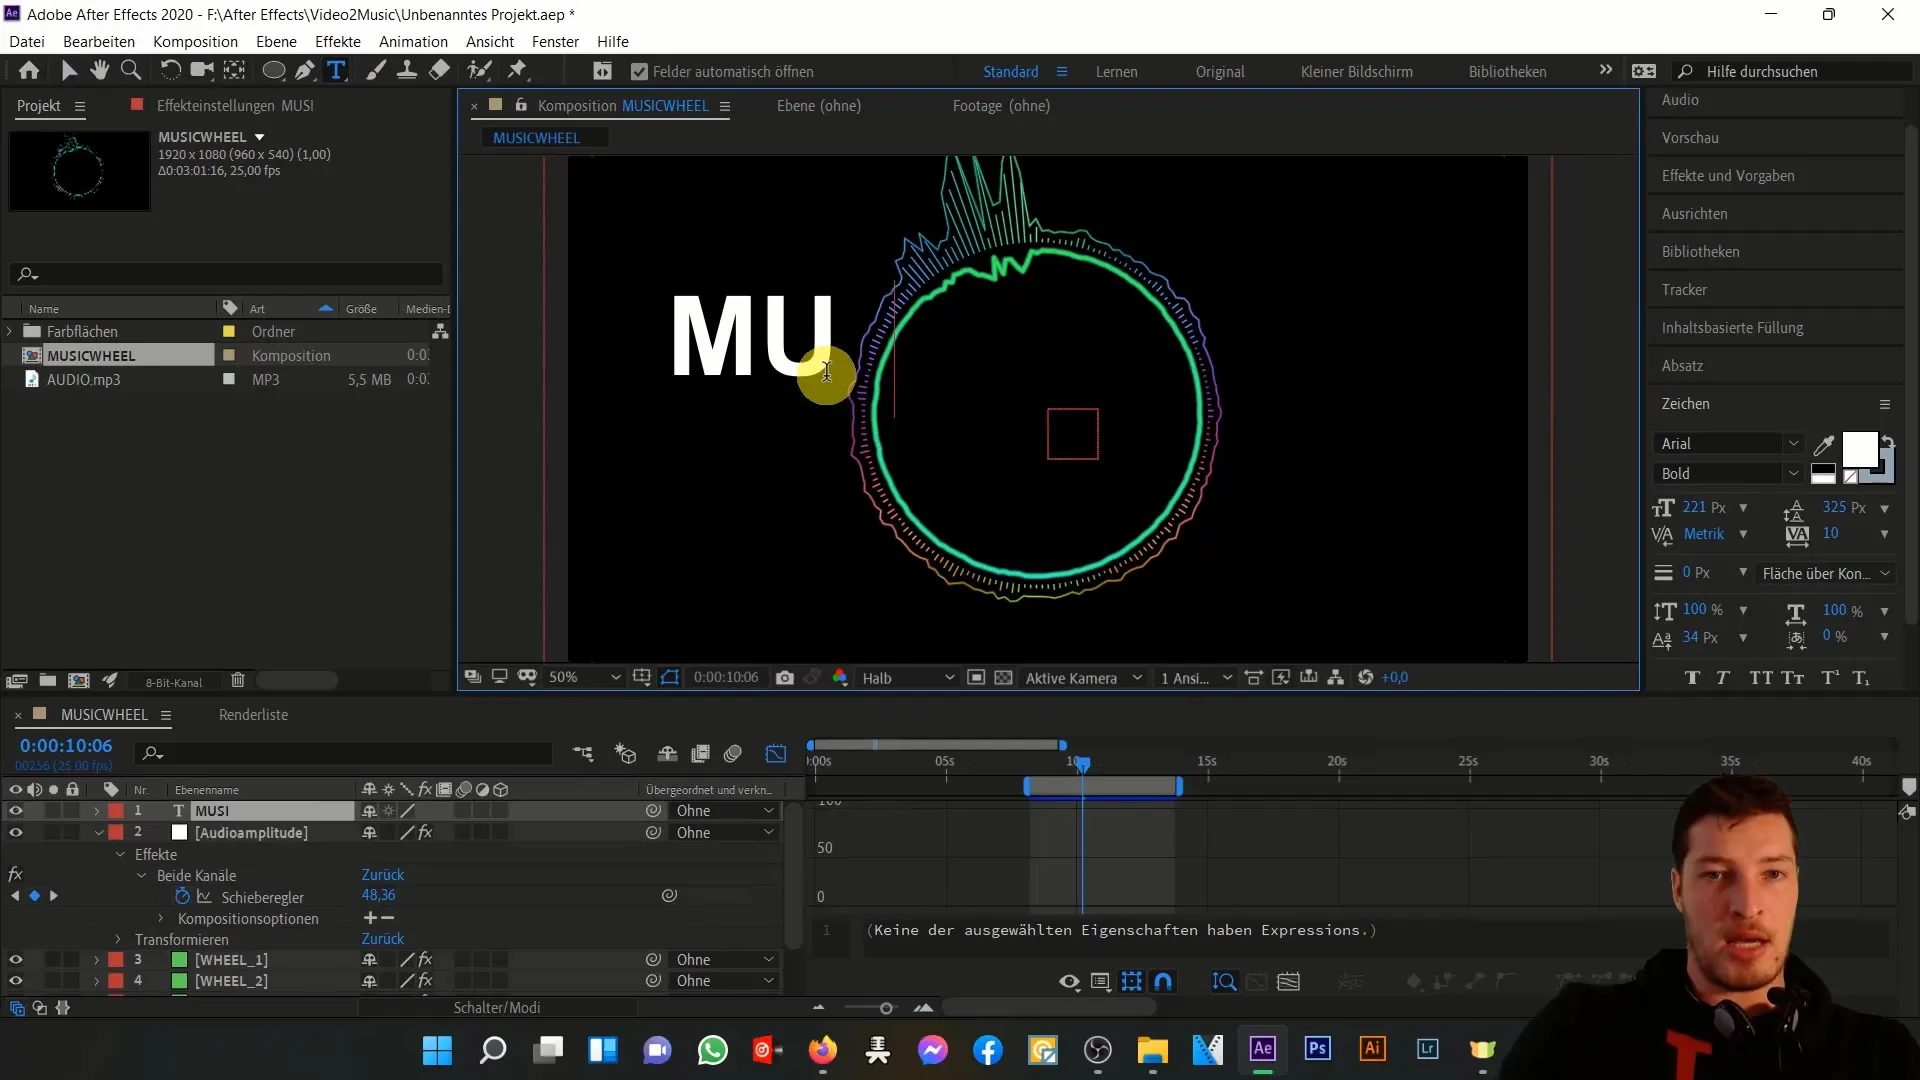
Task: Toggle snapping magnet in graph editor
Action: [1163, 982]
